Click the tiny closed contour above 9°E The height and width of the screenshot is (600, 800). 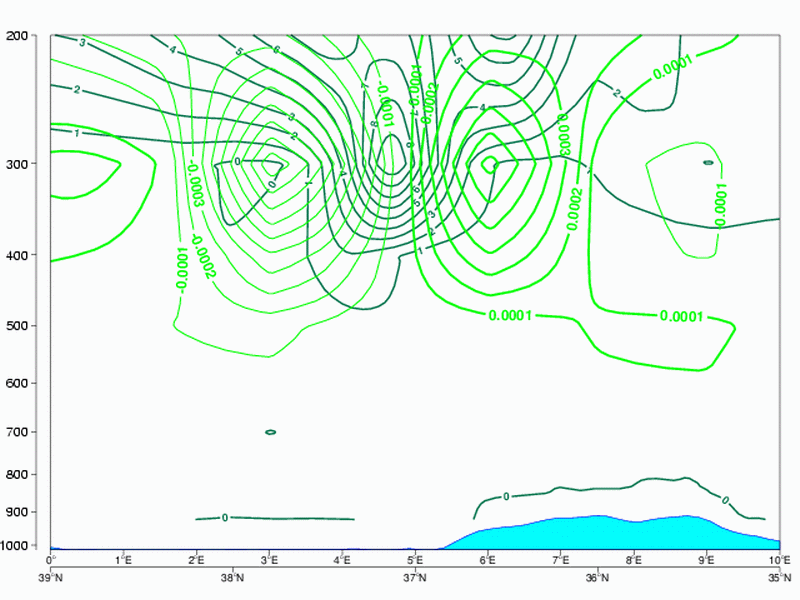tap(708, 162)
